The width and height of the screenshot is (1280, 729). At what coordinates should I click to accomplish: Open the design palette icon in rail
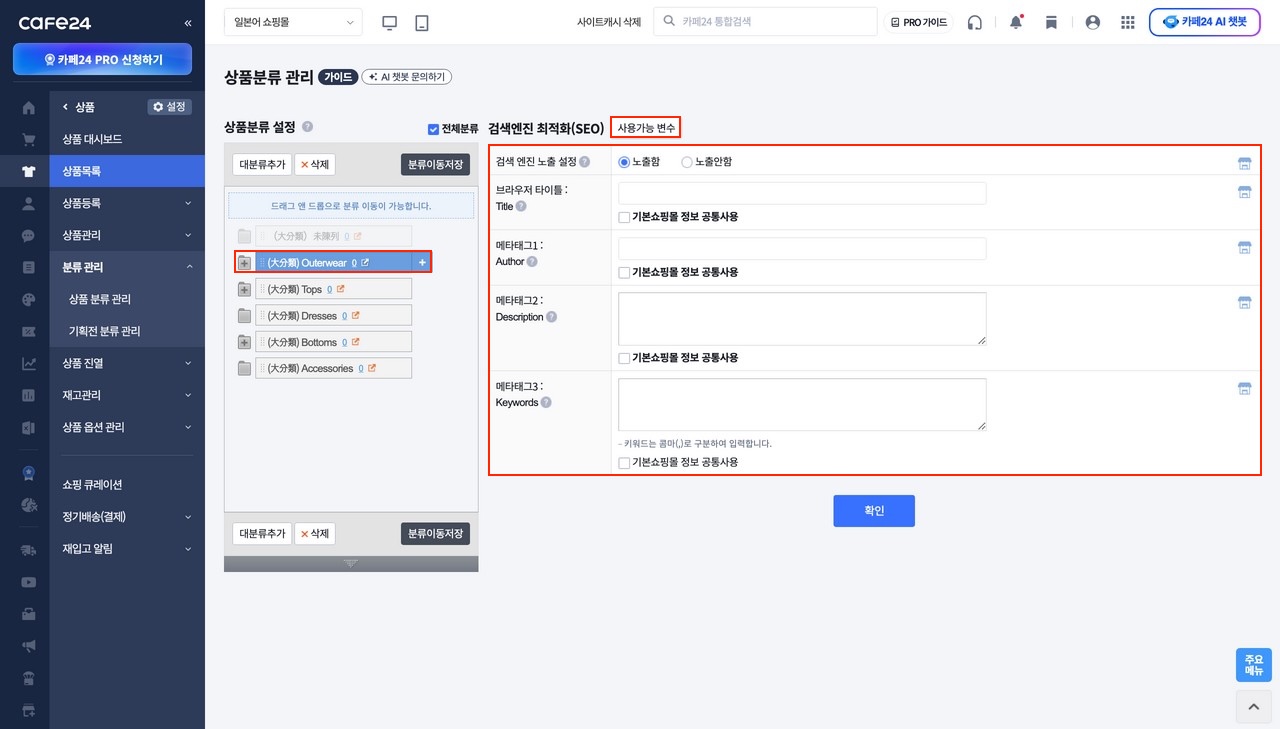tap(28, 299)
